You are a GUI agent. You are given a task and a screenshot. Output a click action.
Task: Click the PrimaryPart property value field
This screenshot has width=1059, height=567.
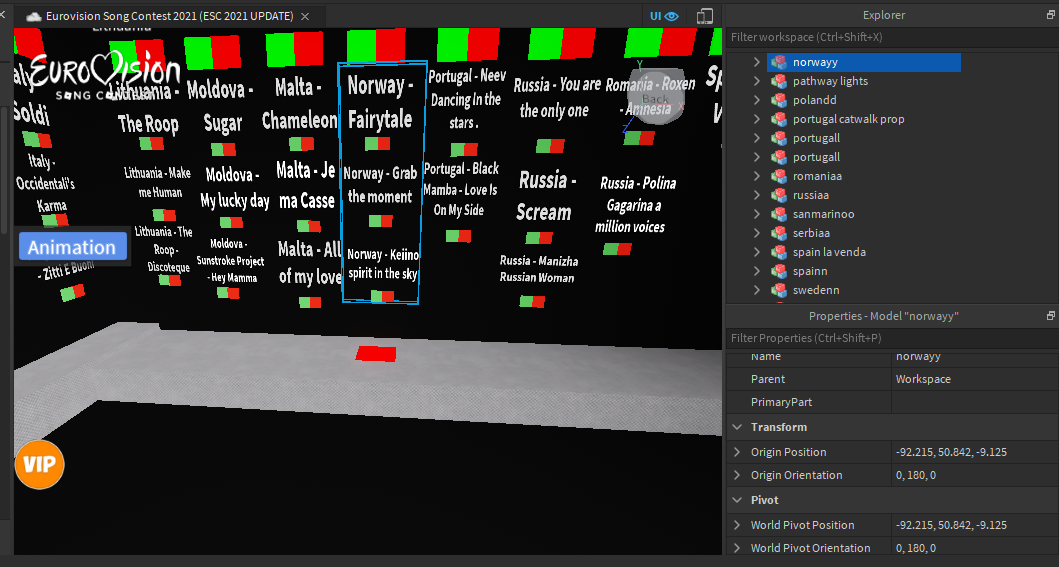[974, 402]
